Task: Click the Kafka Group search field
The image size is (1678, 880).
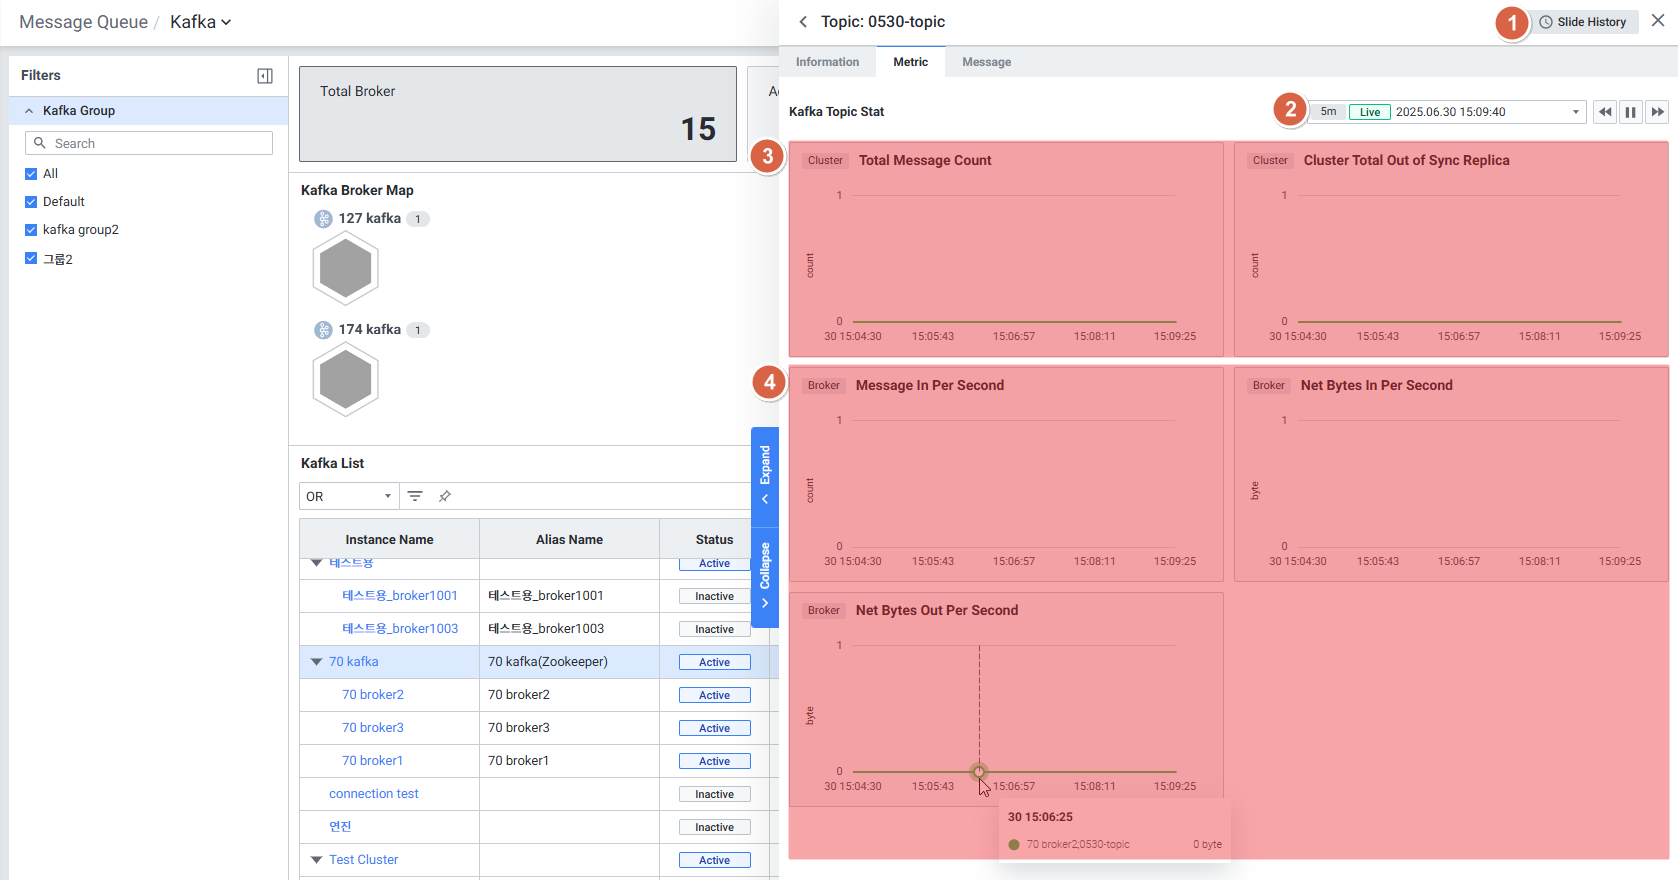Action: [150, 143]
